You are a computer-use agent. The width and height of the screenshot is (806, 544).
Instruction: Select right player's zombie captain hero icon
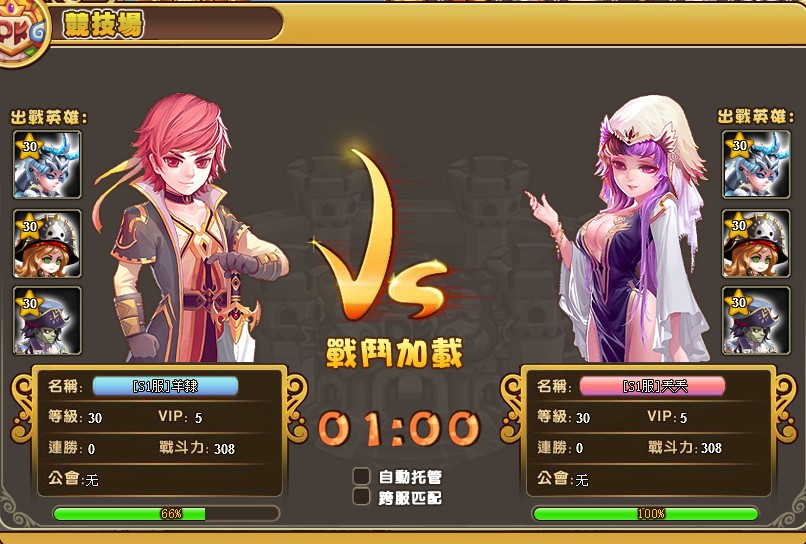coord(756,321)
